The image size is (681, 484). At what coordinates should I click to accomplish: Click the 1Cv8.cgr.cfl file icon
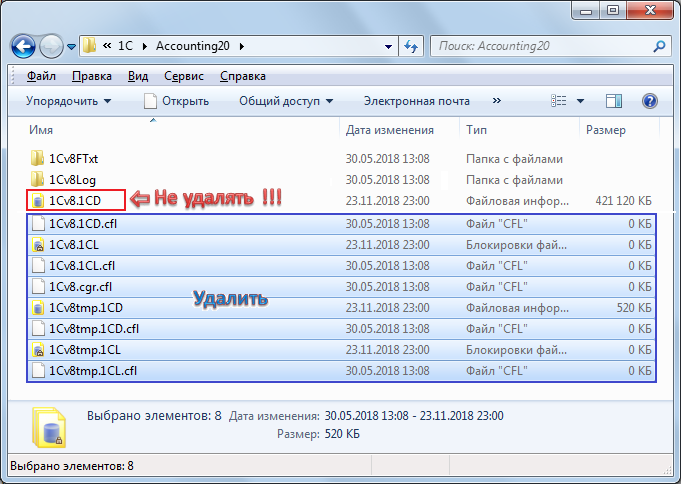click(38, 287)
